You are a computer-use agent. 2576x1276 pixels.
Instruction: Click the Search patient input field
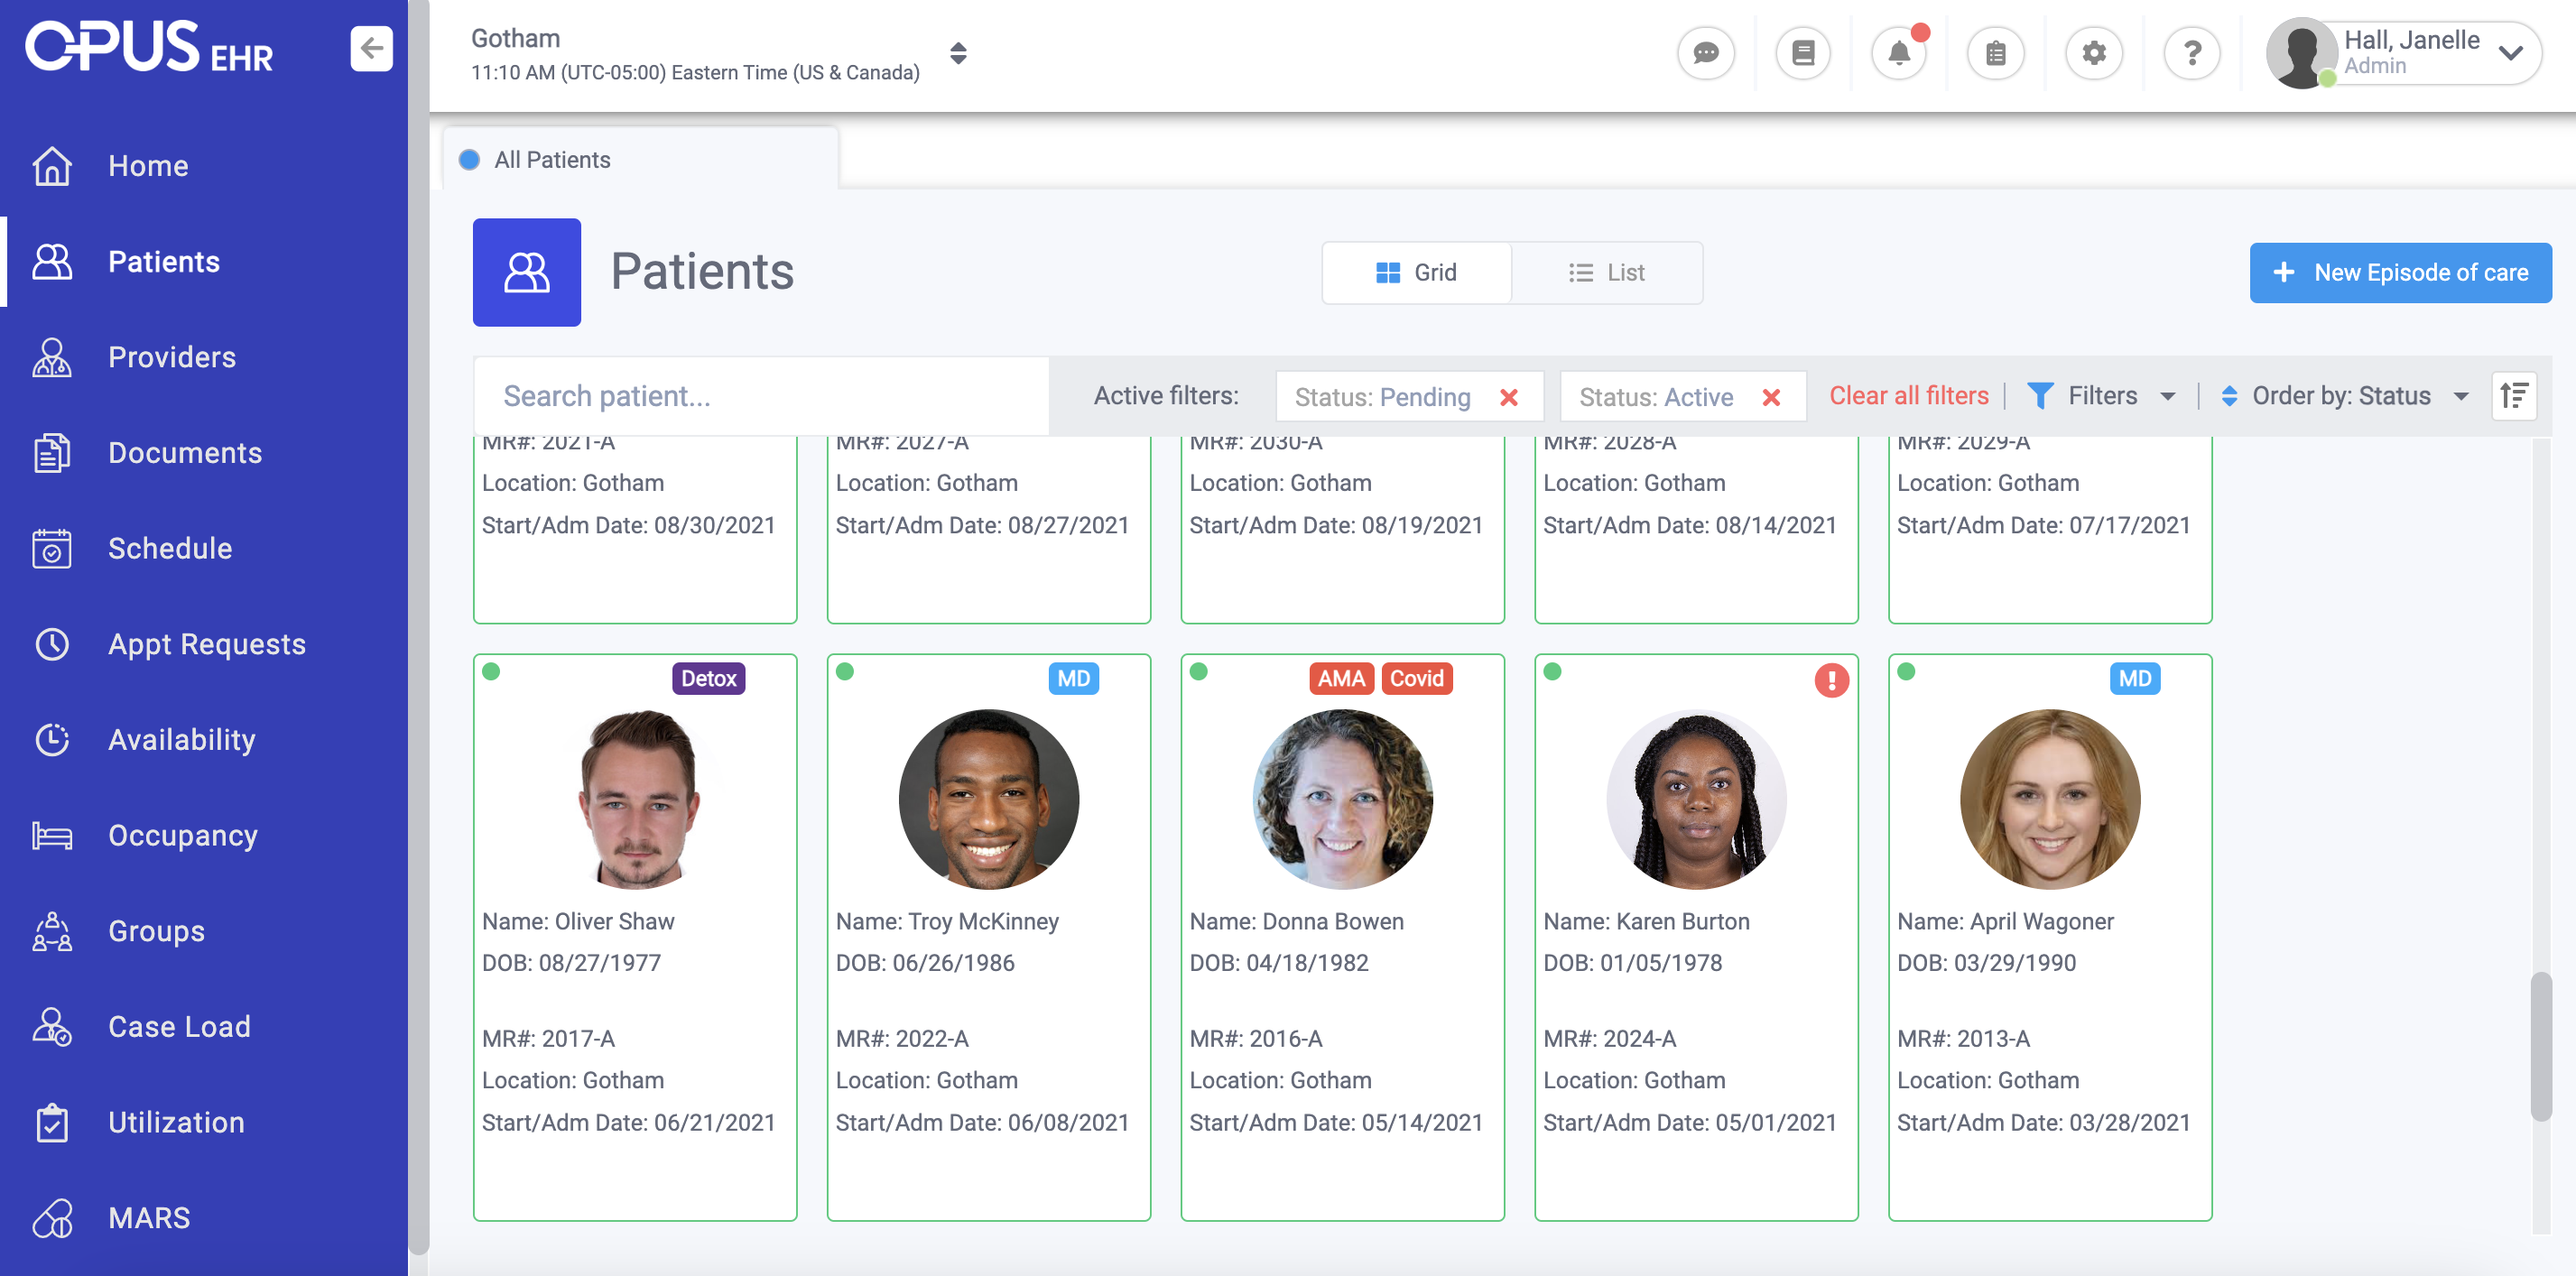[x=761, y=395]
